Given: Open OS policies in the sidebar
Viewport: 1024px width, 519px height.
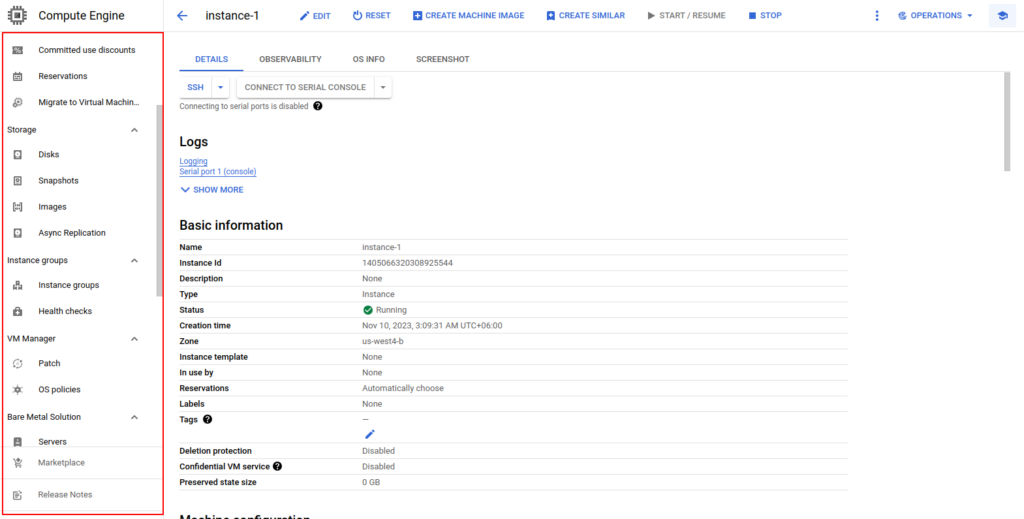Looking at the screenshot, I should tap(59, 389).
